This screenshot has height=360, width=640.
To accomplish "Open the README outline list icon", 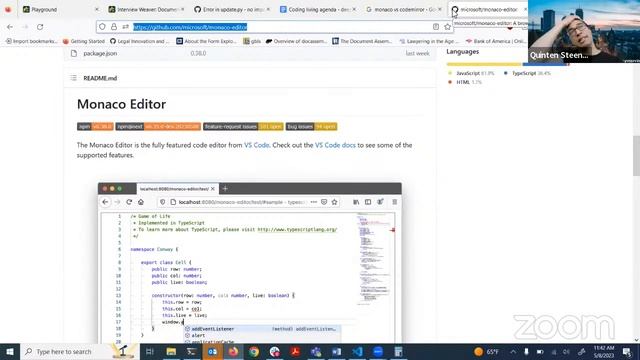I will pos(73,78).
